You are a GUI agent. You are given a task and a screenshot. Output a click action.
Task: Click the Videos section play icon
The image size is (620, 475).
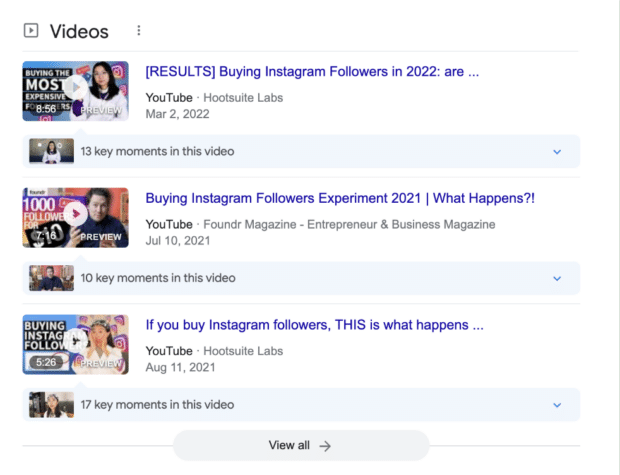pyautogui.click(x=31, y=31)
